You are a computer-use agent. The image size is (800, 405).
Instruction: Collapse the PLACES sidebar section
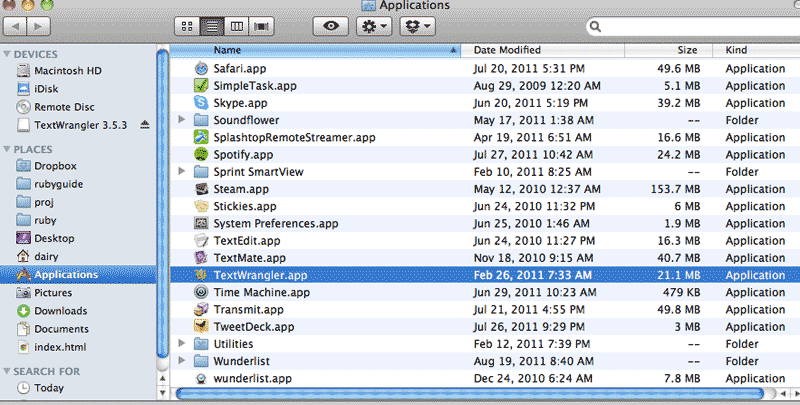(7, 149)
